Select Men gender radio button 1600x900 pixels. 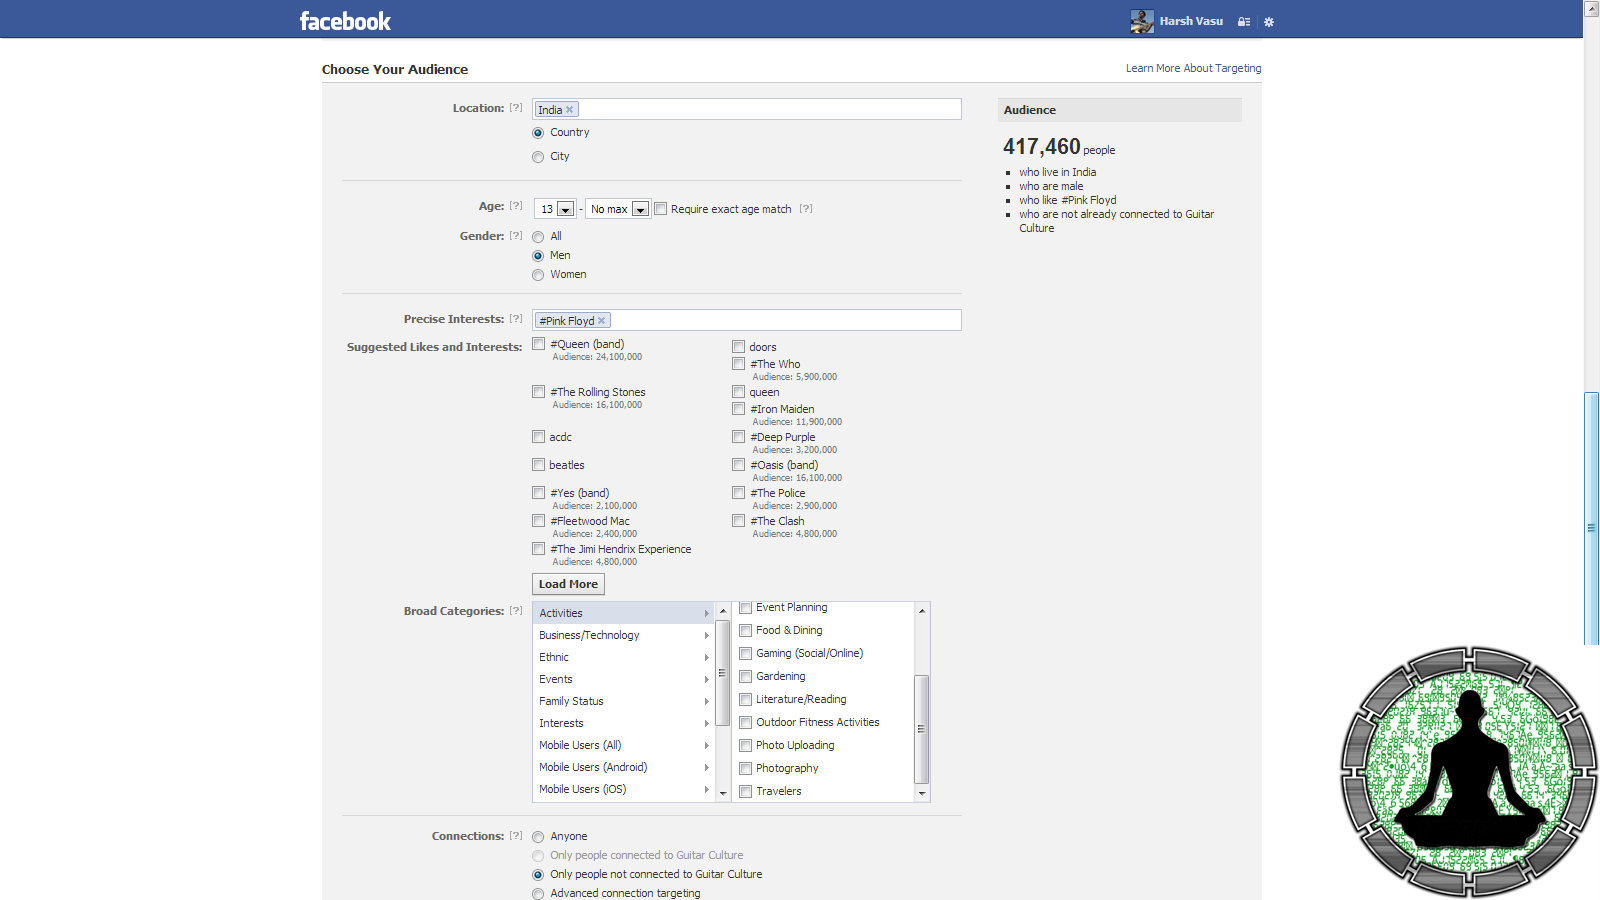coord(538,256)
